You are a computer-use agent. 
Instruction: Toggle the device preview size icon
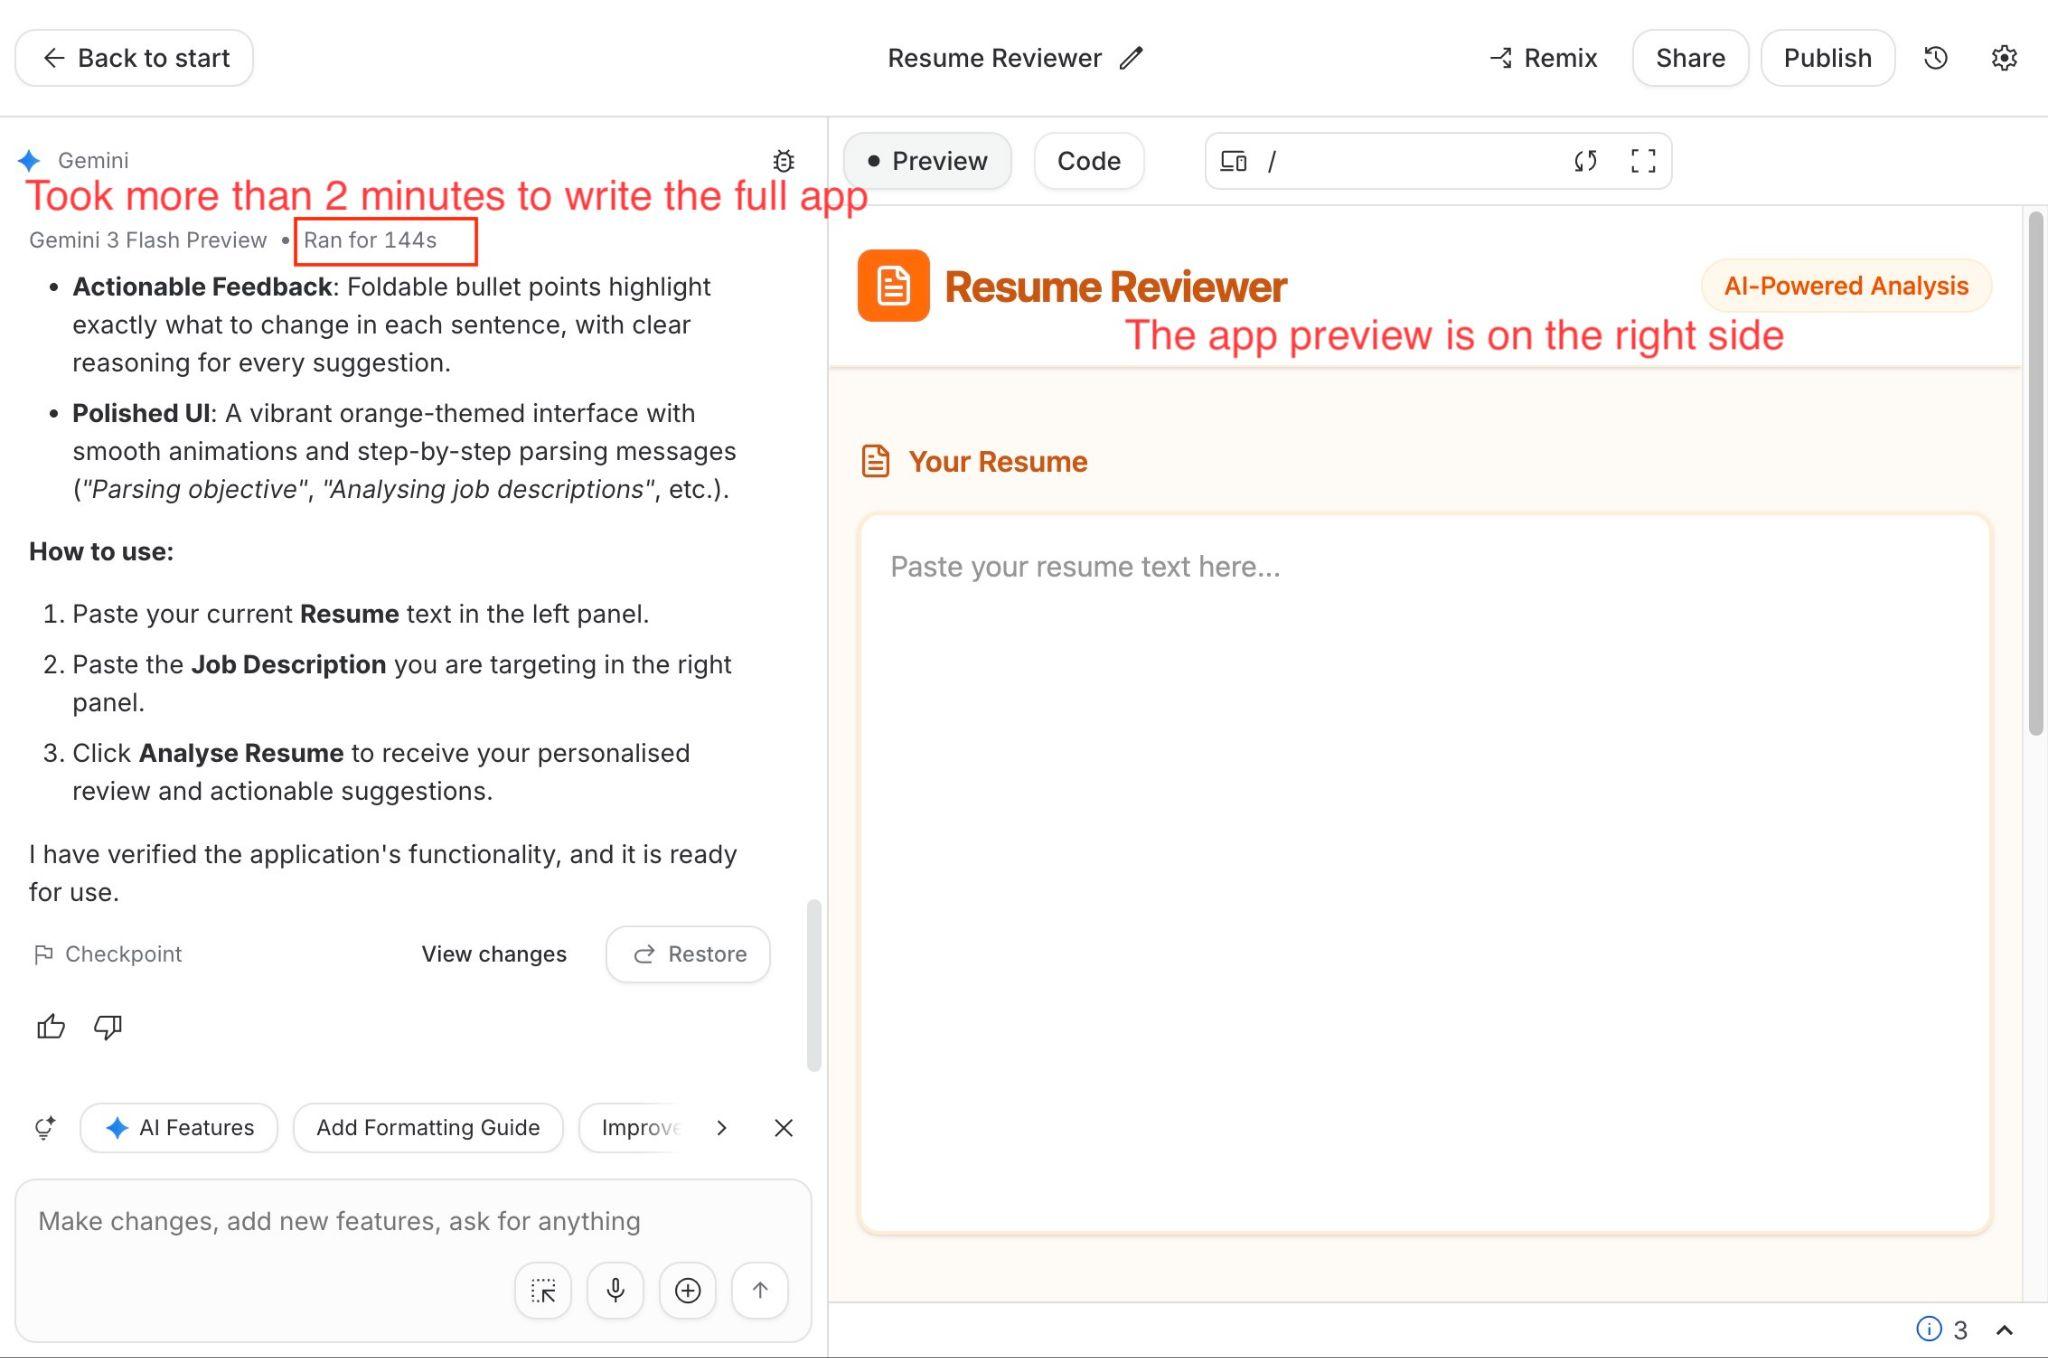pos(1233,161)
